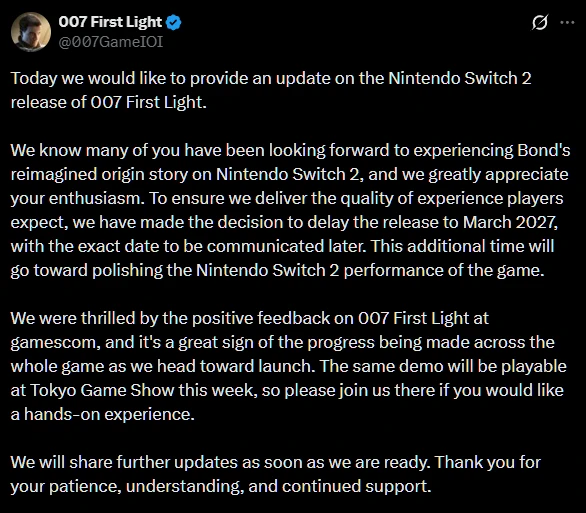Click the closing line 'your patience, understanding'
Viewport: 586px width, 513px height.
[x=221, y=486]
